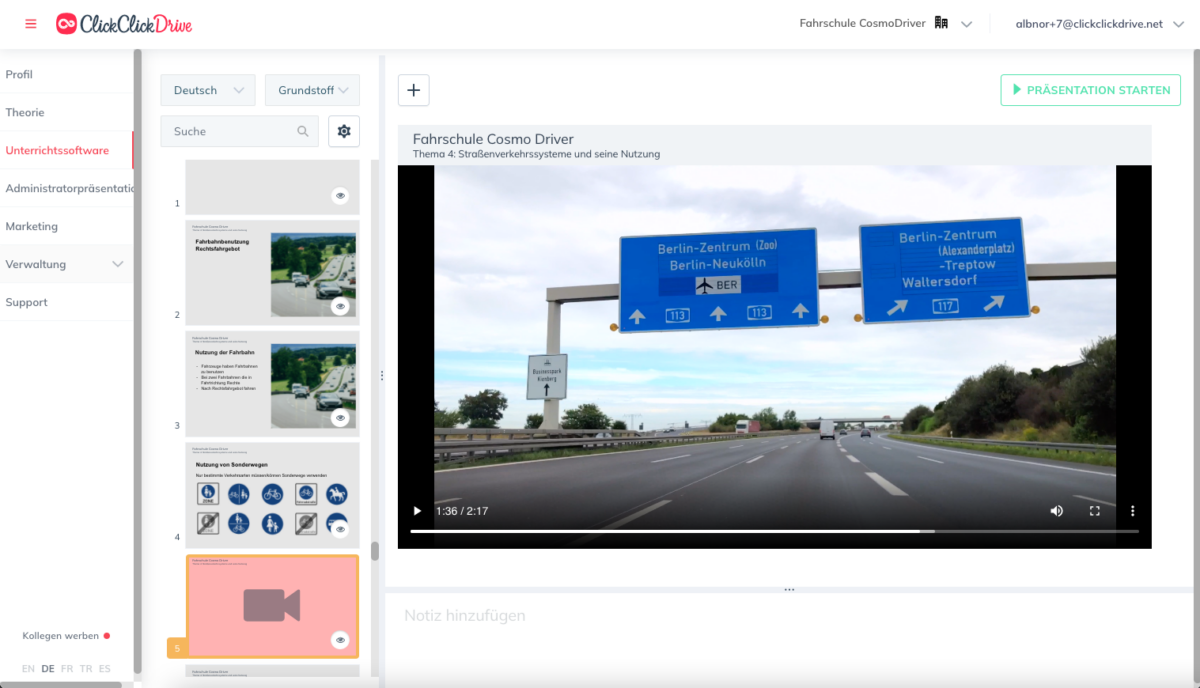Toggle visibility eye on slide 4
Image resolution: width=1200 pixels, height=688 pixels.
click(340, 529)
